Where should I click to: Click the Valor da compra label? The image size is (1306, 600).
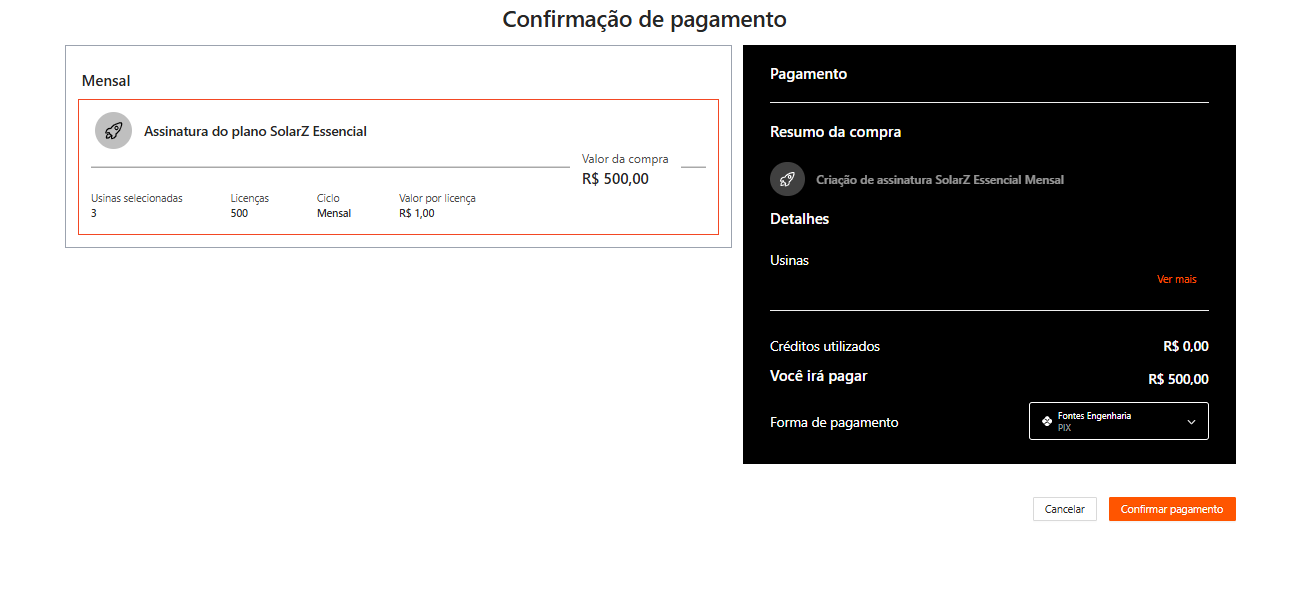pos(625,159)
